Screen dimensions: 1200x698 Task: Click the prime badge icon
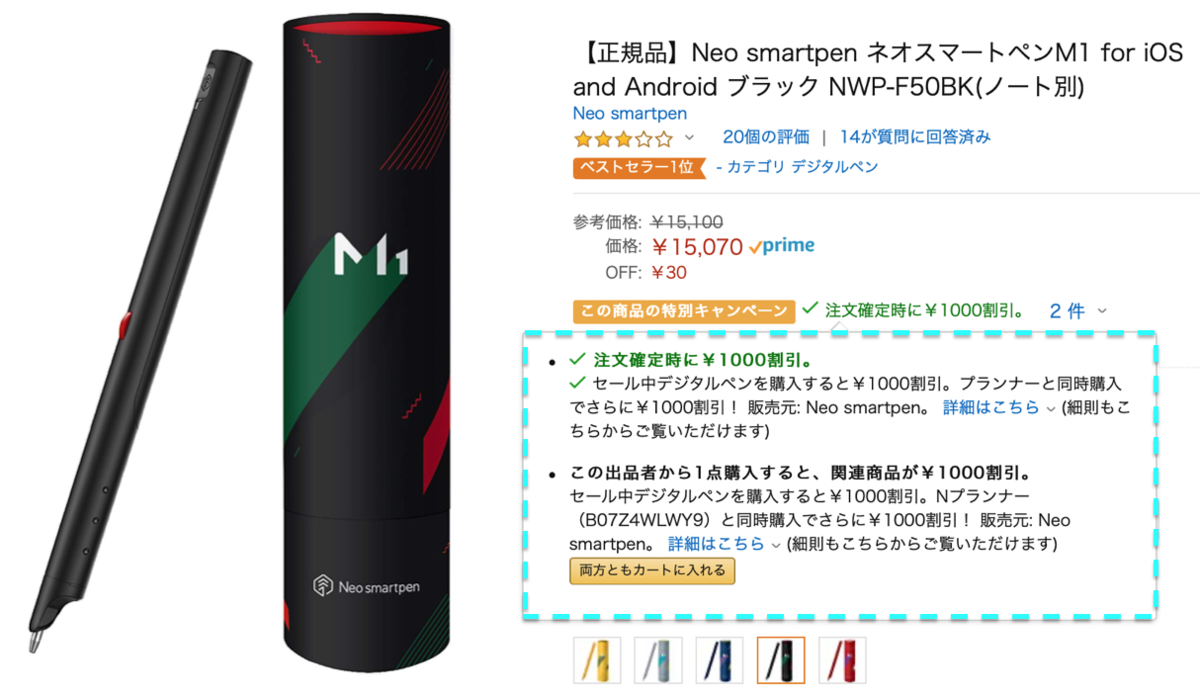tap(781, 245)
